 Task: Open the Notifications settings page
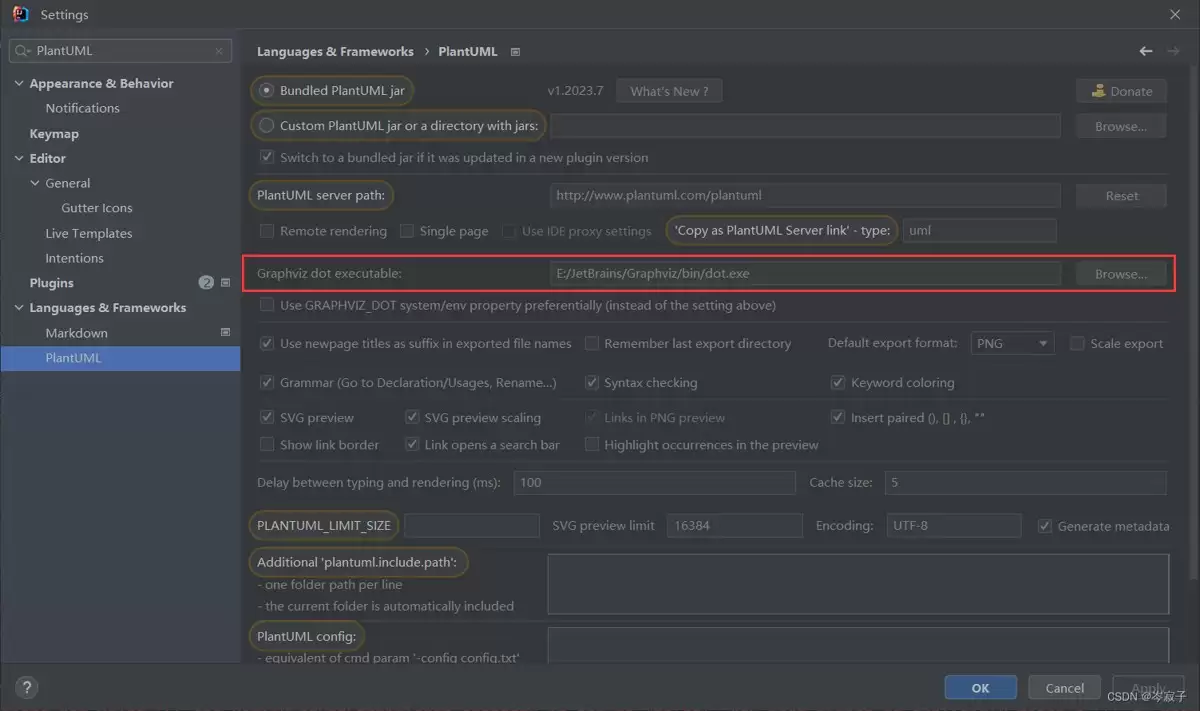[x=82, y=108]
